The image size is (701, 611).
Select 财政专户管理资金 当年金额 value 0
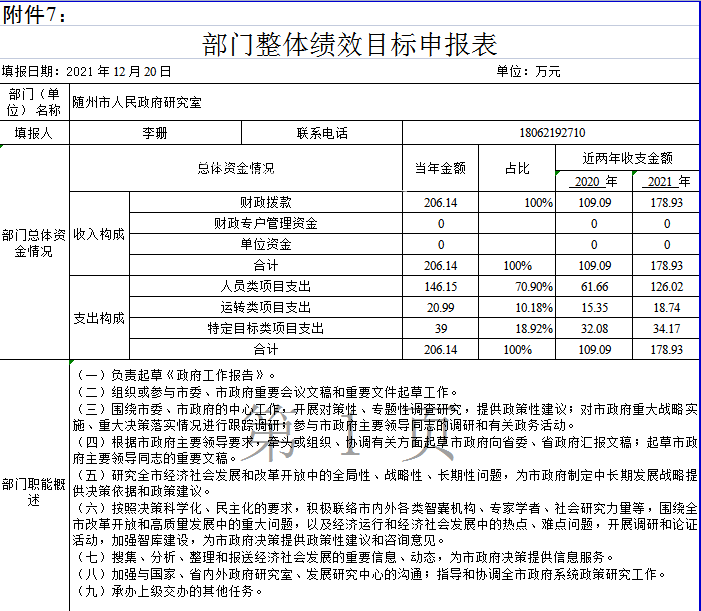[441, 223]
